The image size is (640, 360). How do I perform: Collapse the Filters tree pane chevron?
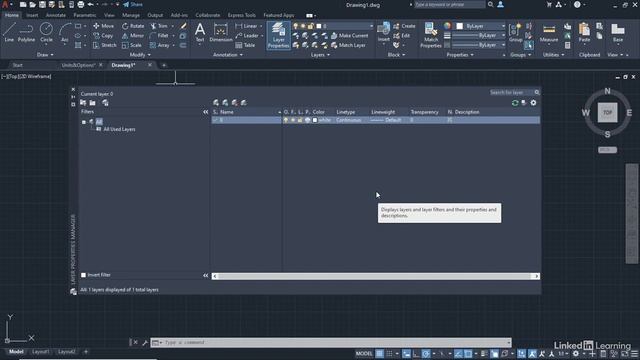[x=206, y=112]
